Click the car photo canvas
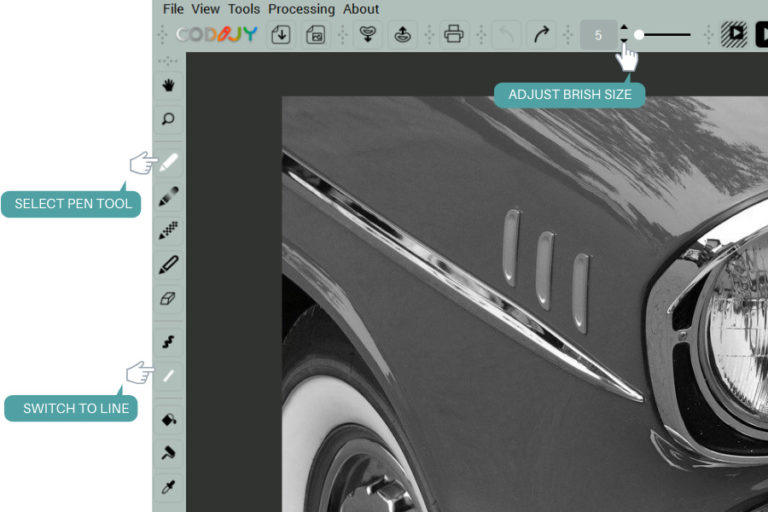768x512 pixels. (525, 304)
